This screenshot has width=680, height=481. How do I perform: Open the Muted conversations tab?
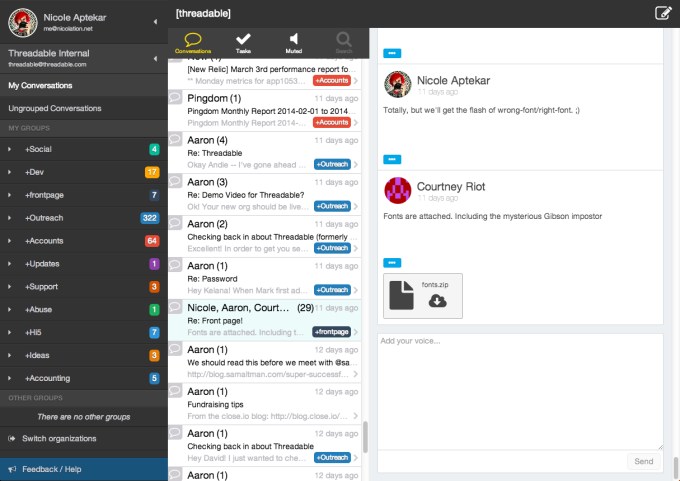pos(294,43)
